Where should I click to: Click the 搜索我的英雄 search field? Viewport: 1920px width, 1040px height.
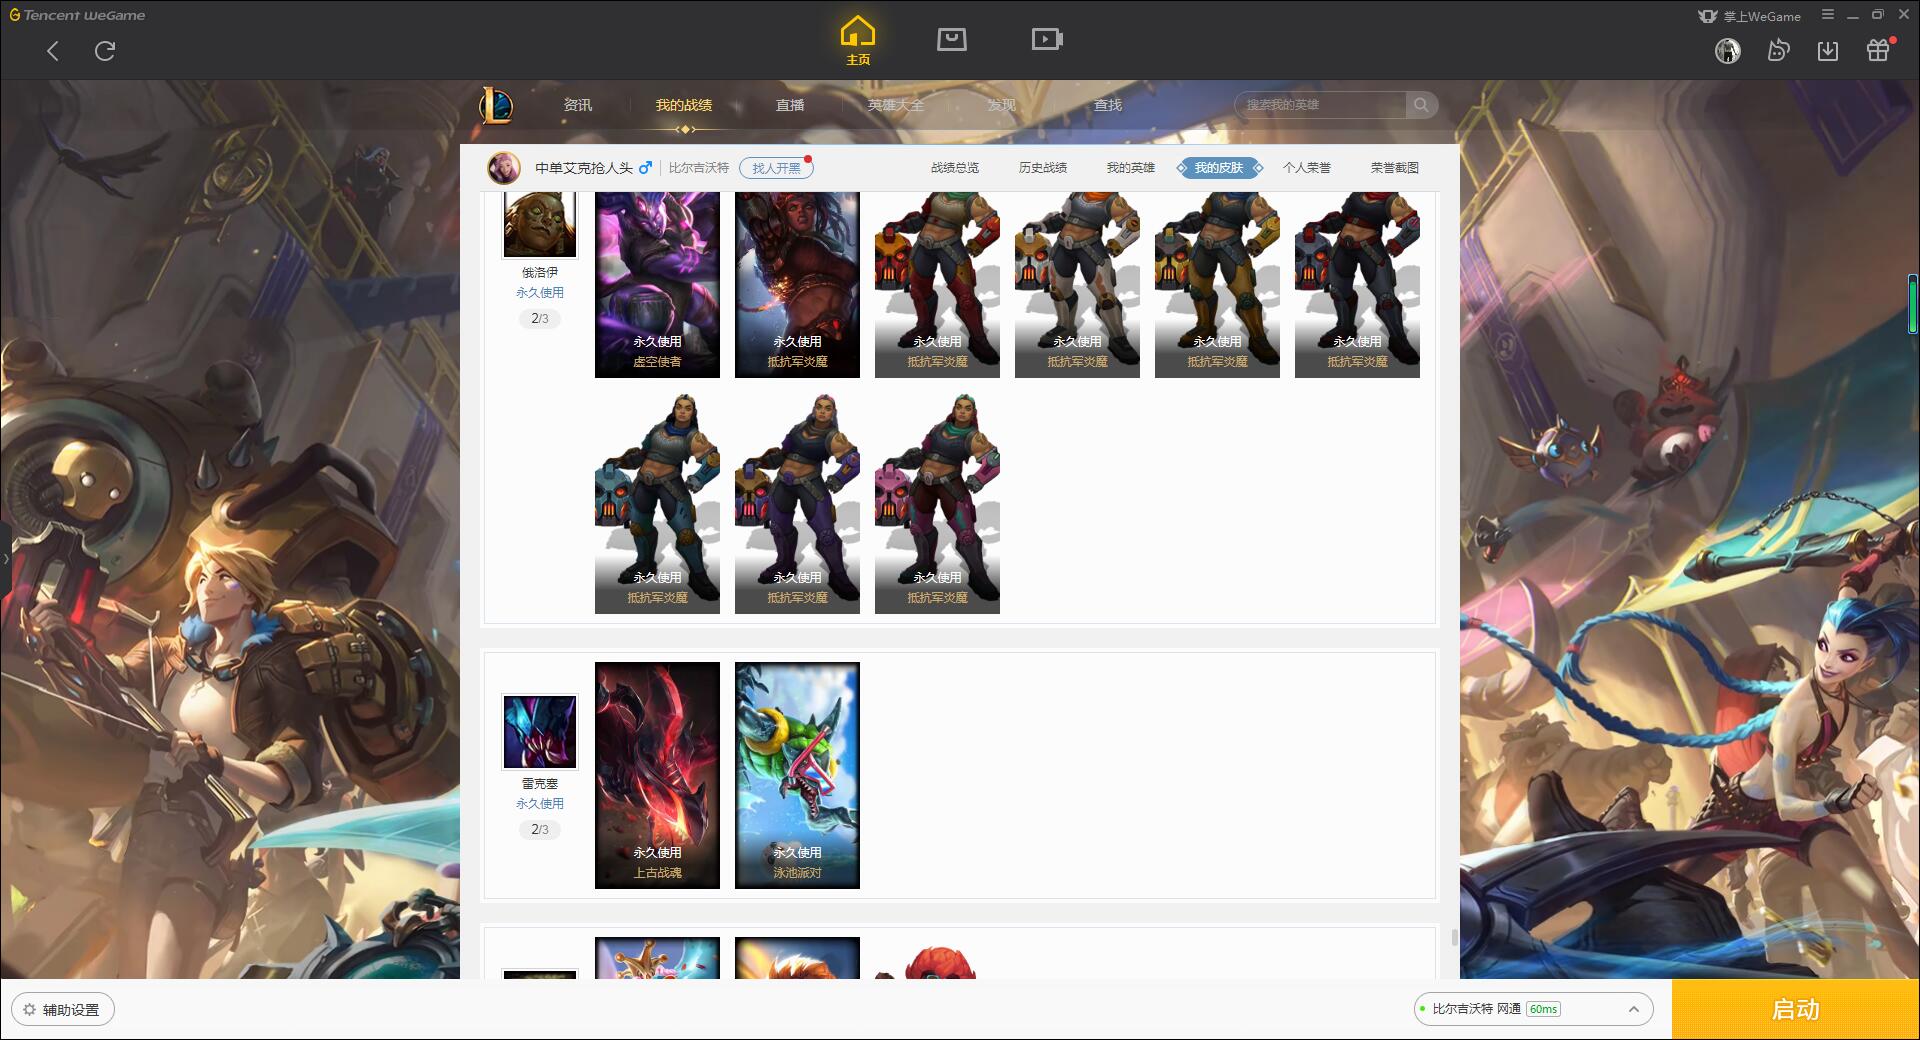click(x=1320, y=105)
